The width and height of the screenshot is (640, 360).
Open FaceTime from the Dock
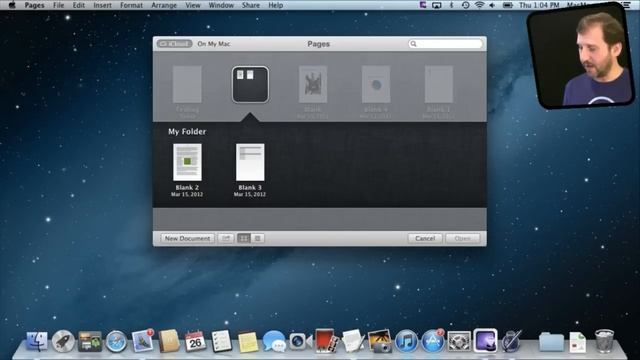pyautogui.click(x=300, y=341)
